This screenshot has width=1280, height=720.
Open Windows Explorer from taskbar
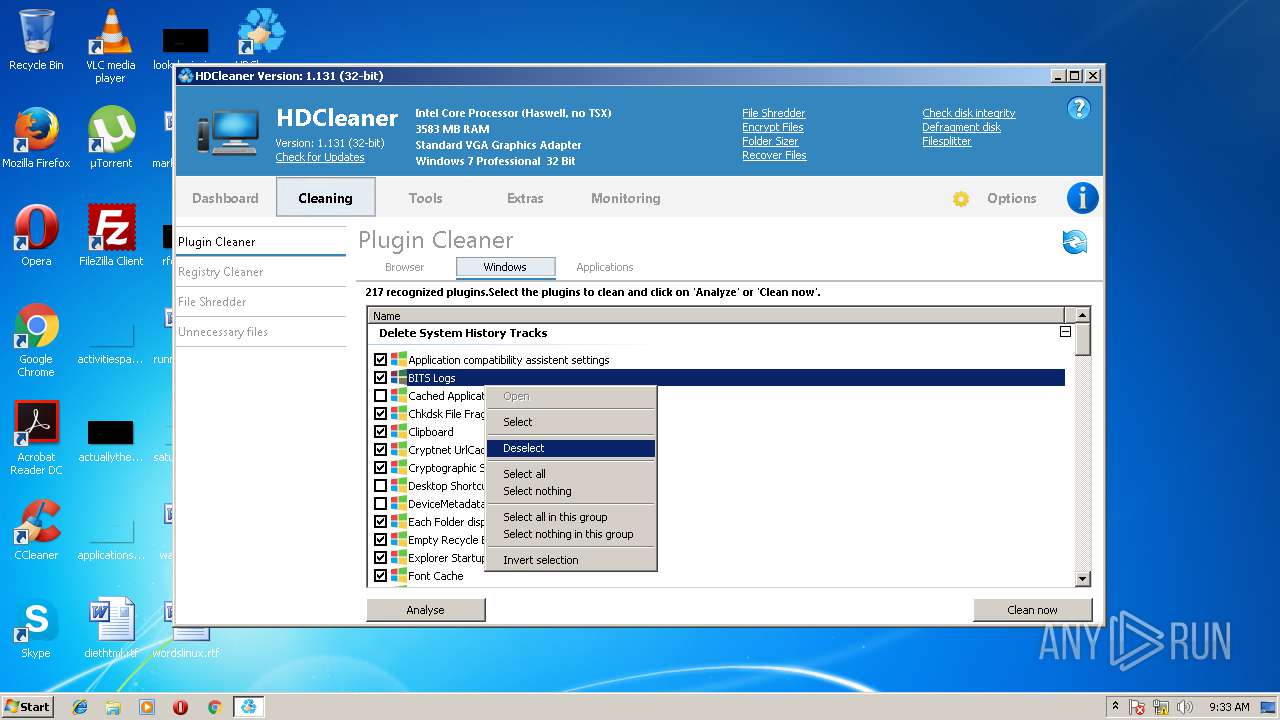click(113, 707)
